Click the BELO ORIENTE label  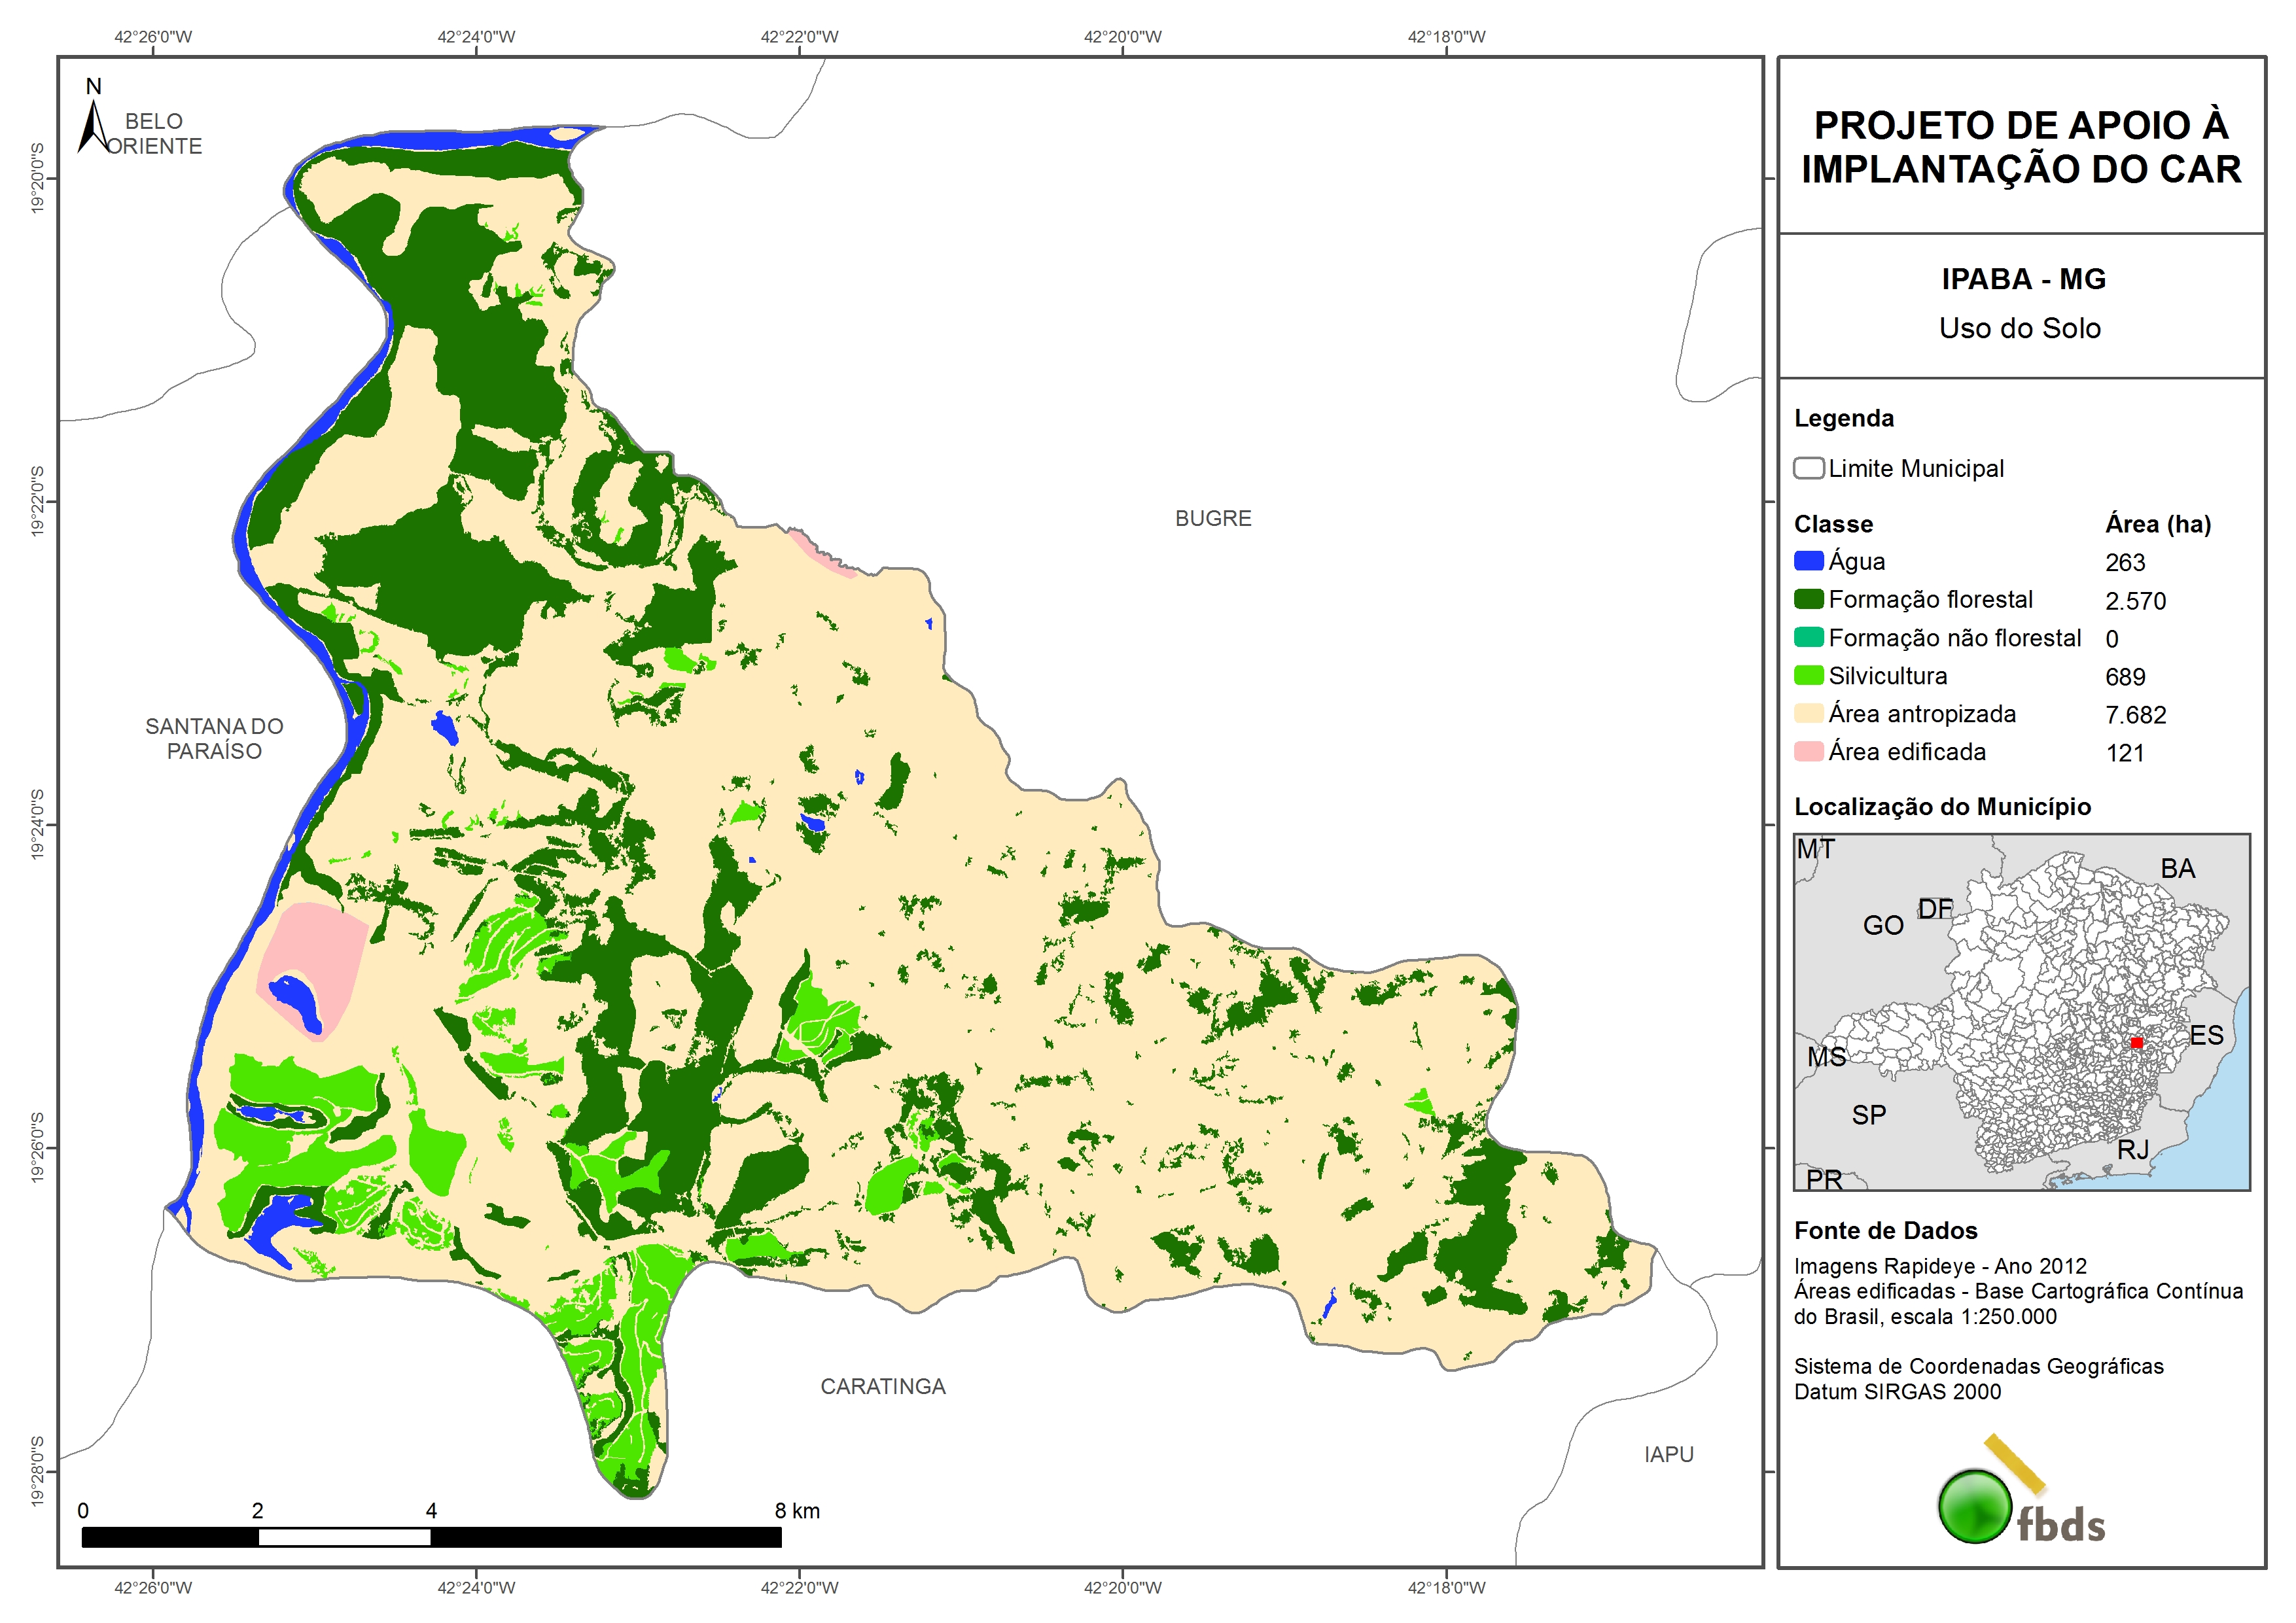tap(154, 133)
